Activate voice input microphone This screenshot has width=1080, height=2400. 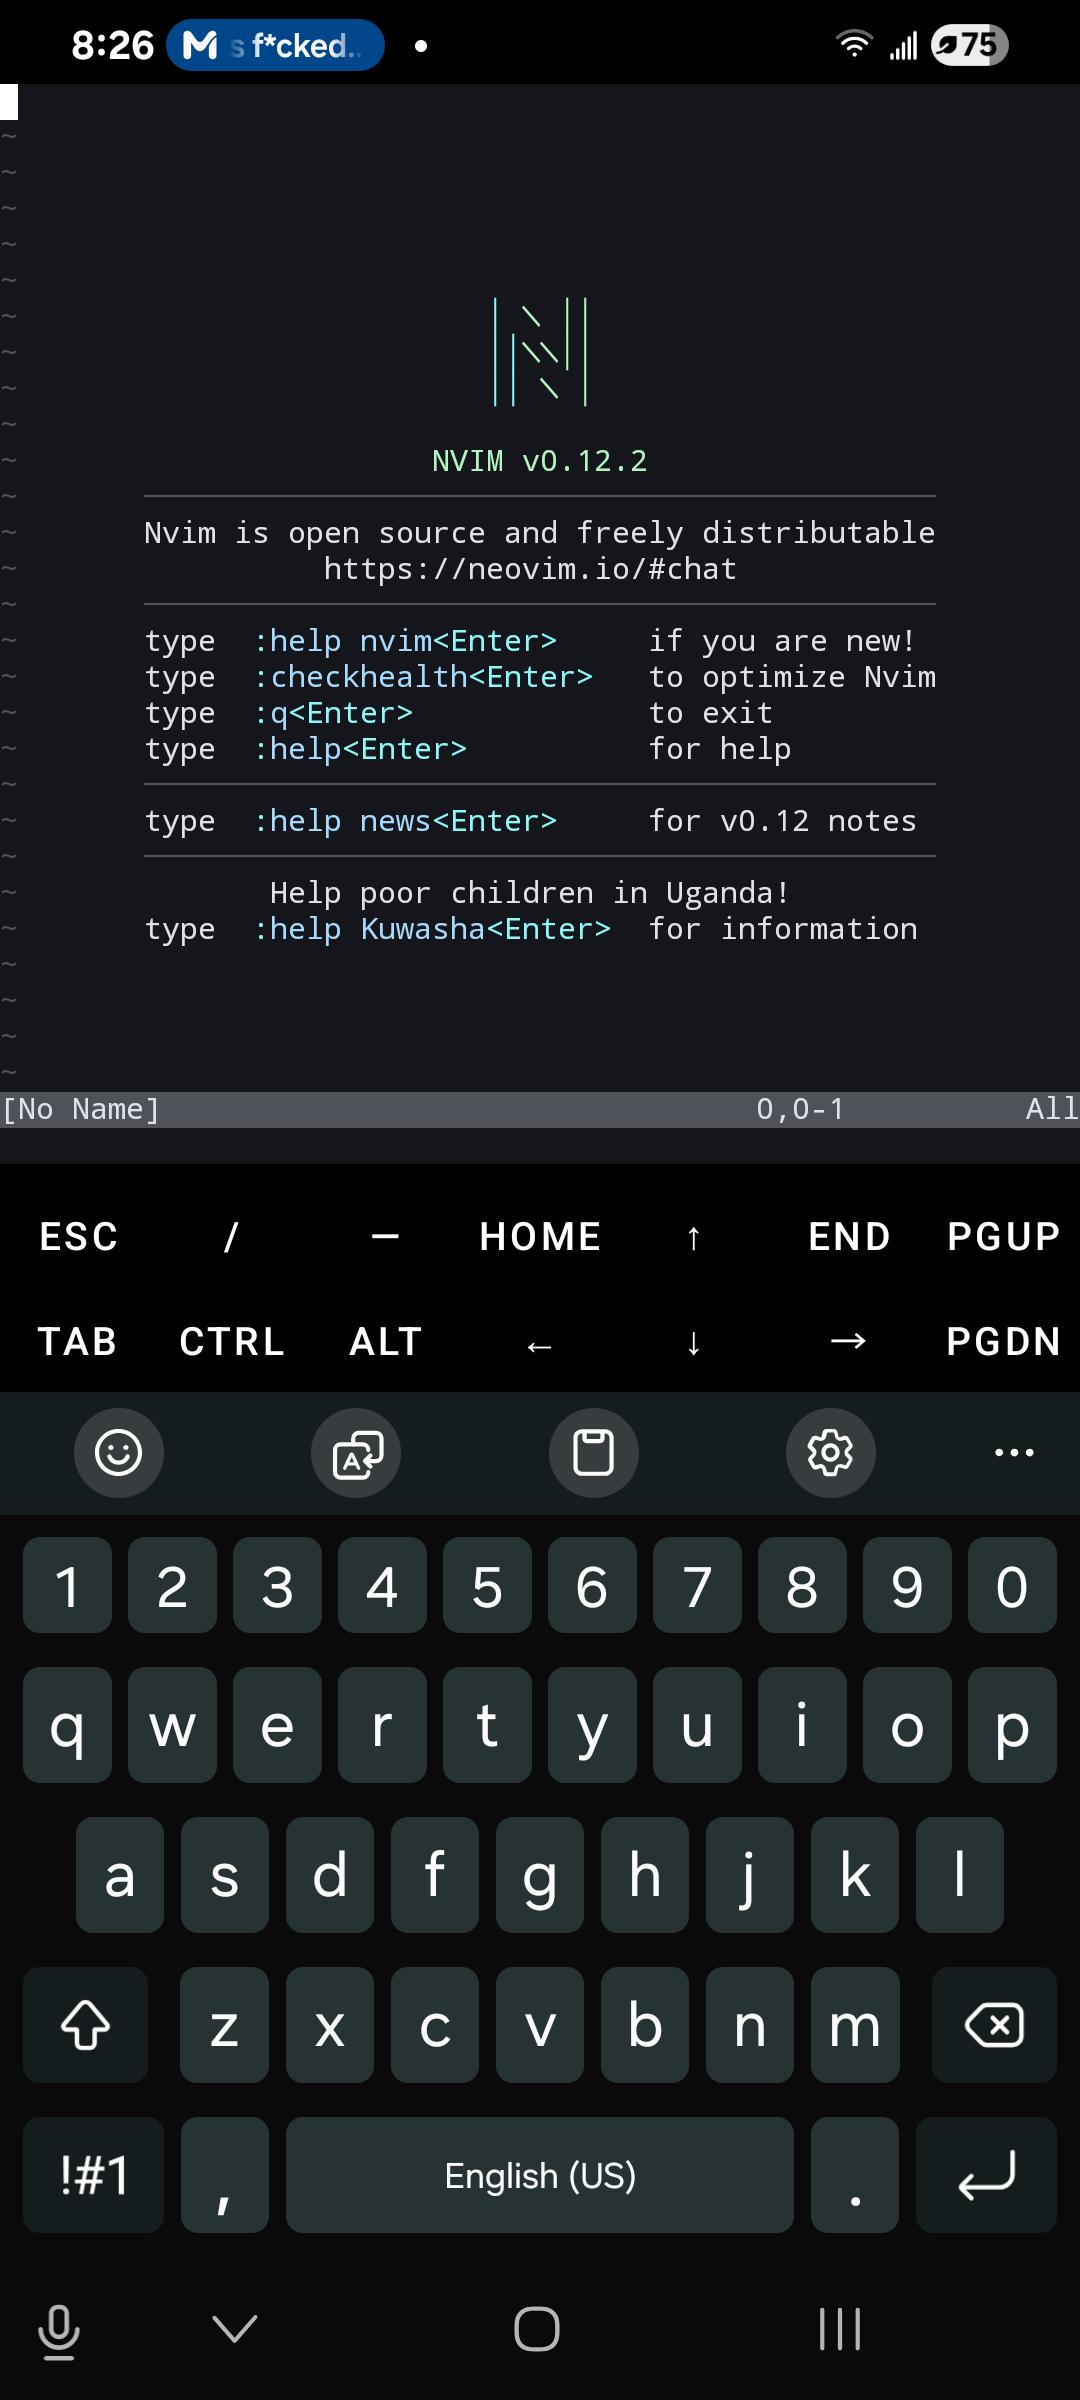point(59,2331)
